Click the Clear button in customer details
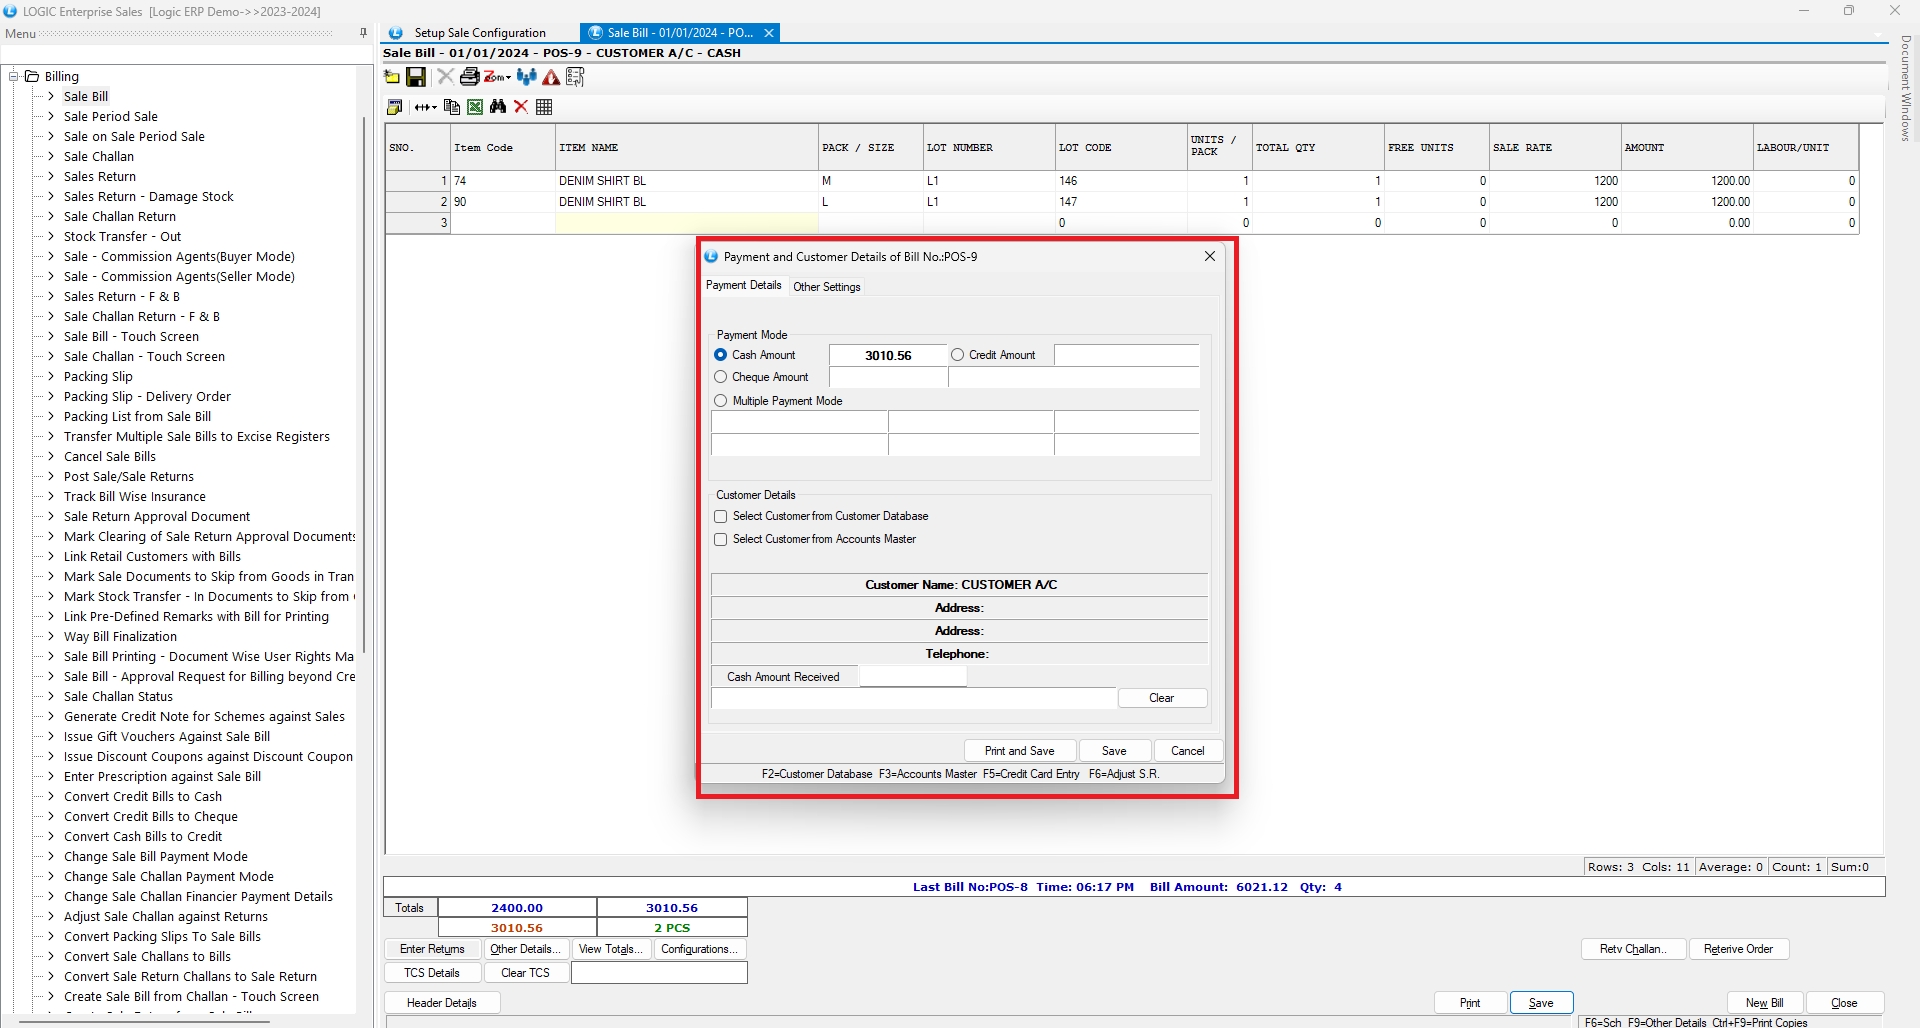 (1161, 698)
